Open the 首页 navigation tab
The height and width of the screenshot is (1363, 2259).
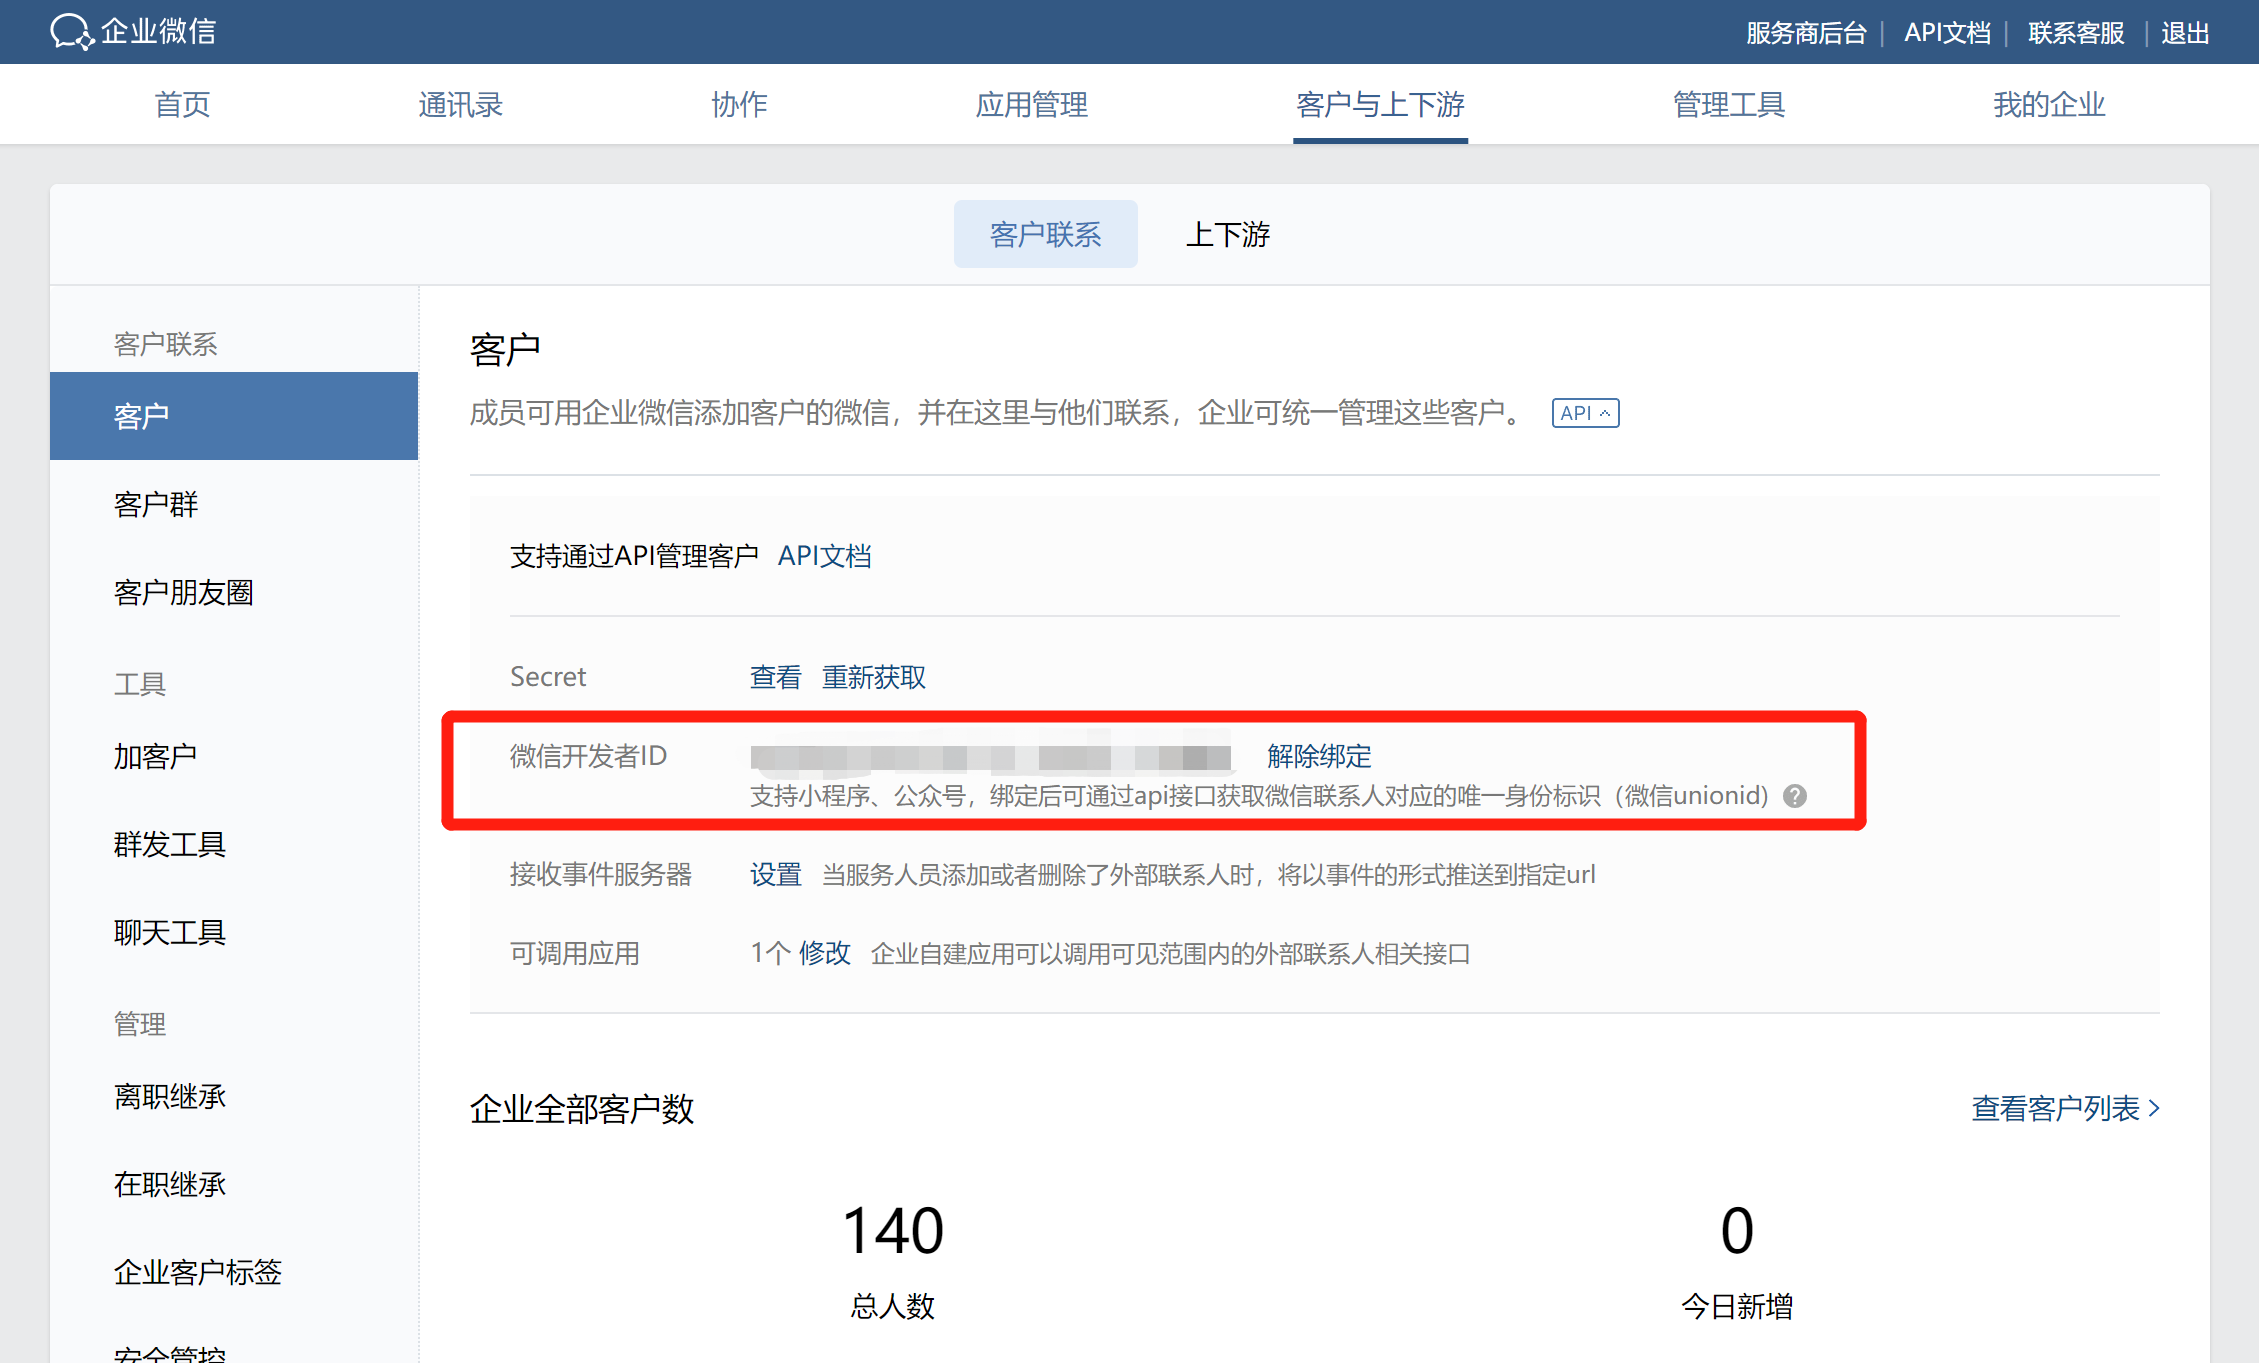click(182, 104)
